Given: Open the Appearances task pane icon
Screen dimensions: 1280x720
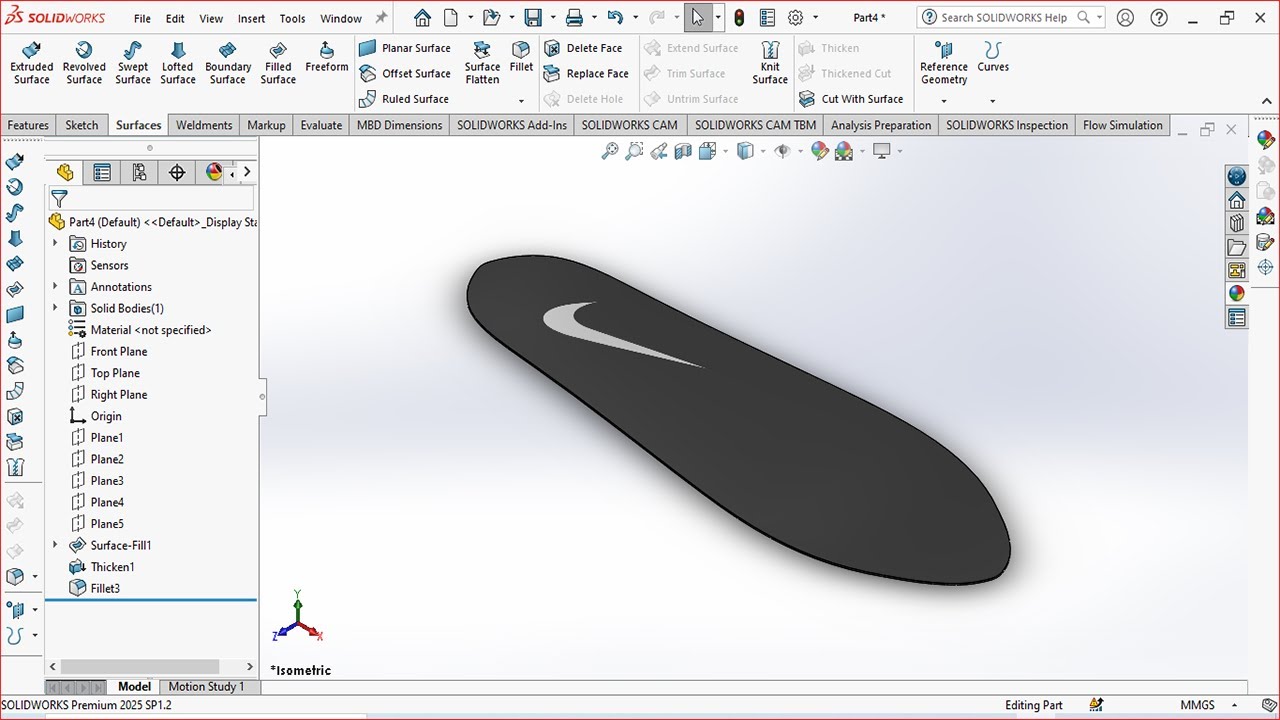Looking at the screenshot, I should click(x=1237, y=293).
